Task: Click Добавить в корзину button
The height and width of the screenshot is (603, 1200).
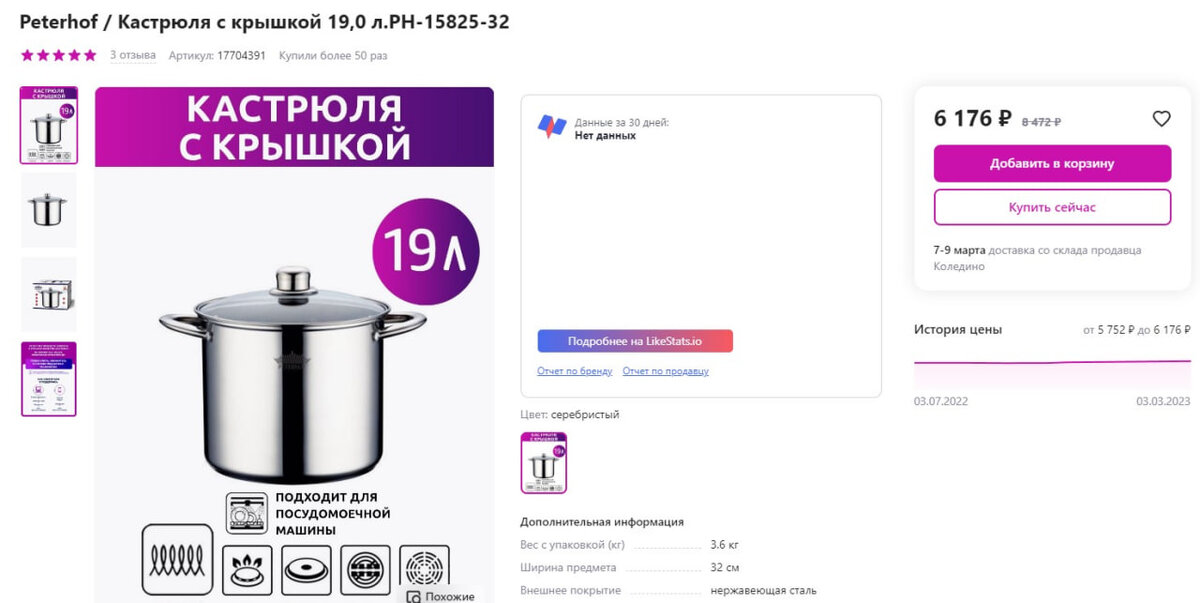Action: coord(1052,163)
